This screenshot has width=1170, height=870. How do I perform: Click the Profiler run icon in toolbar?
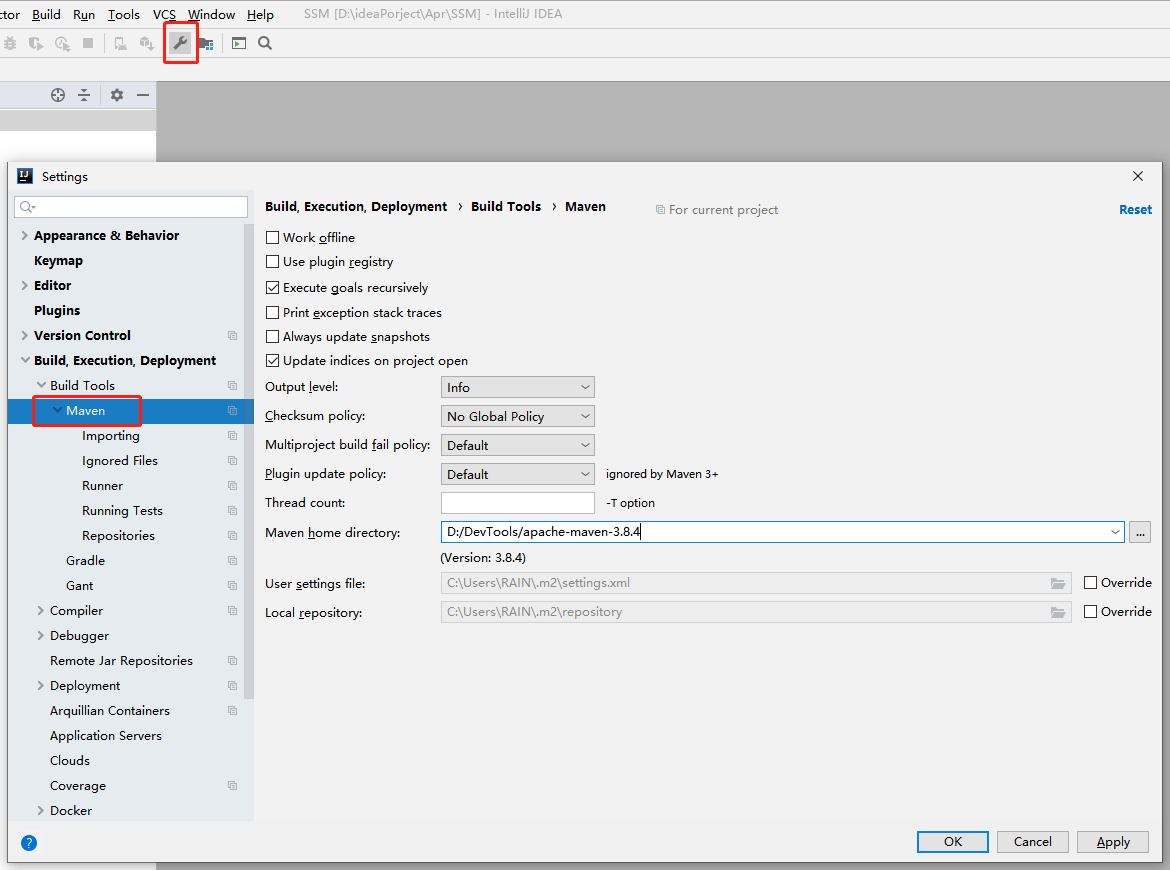click(x=63, y=43)
